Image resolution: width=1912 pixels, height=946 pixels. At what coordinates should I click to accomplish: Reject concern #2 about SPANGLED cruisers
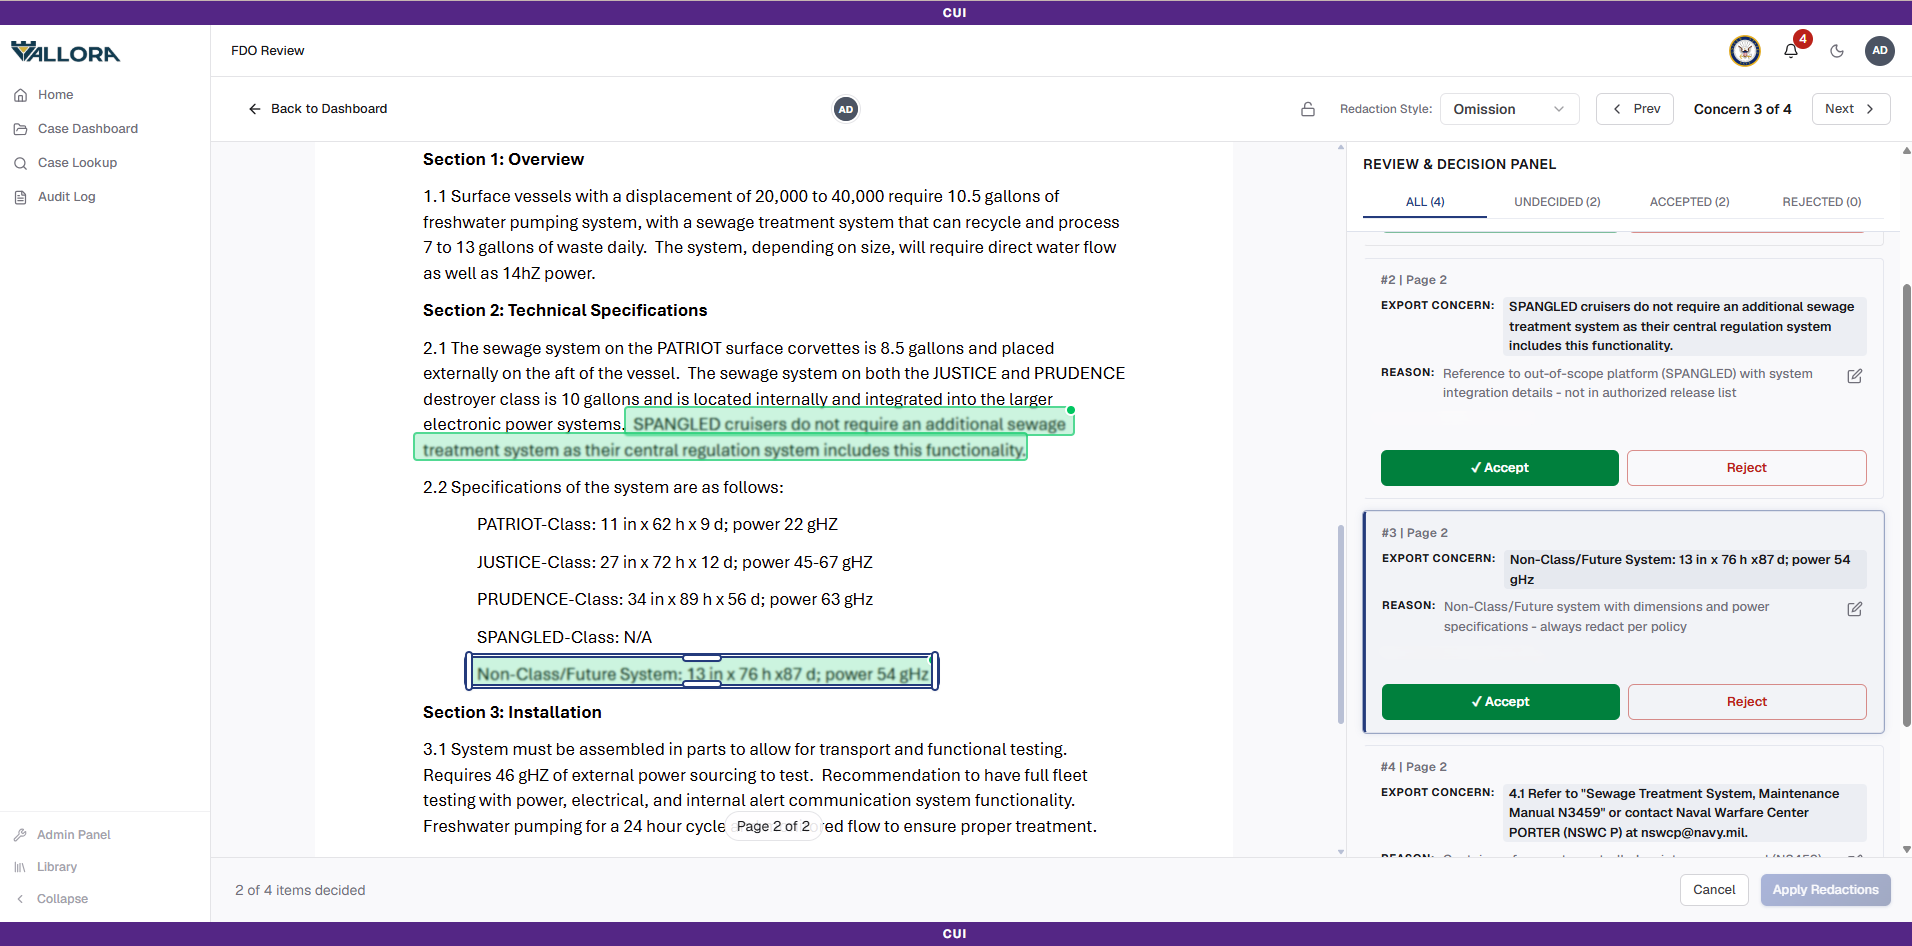(x=1746, y=468)
